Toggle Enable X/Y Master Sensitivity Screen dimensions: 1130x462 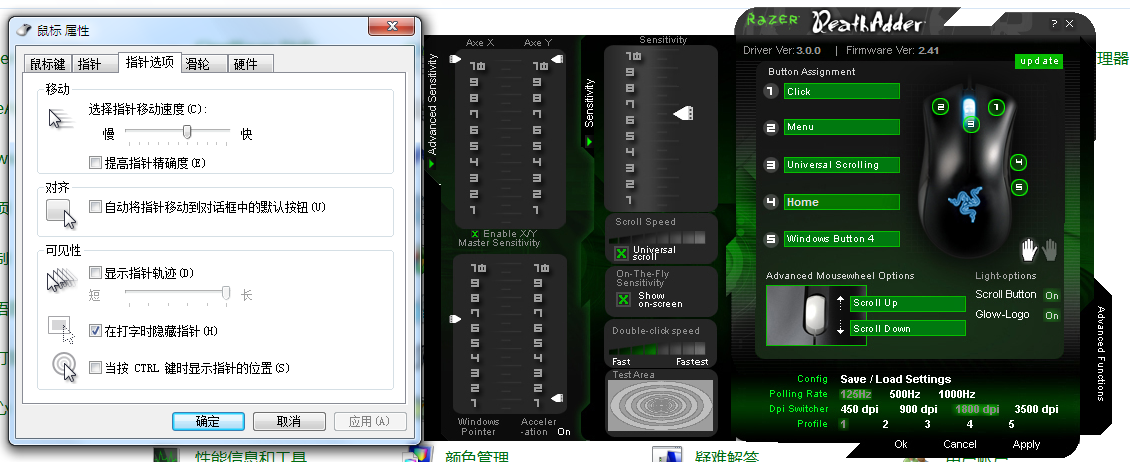coord(475,234)
